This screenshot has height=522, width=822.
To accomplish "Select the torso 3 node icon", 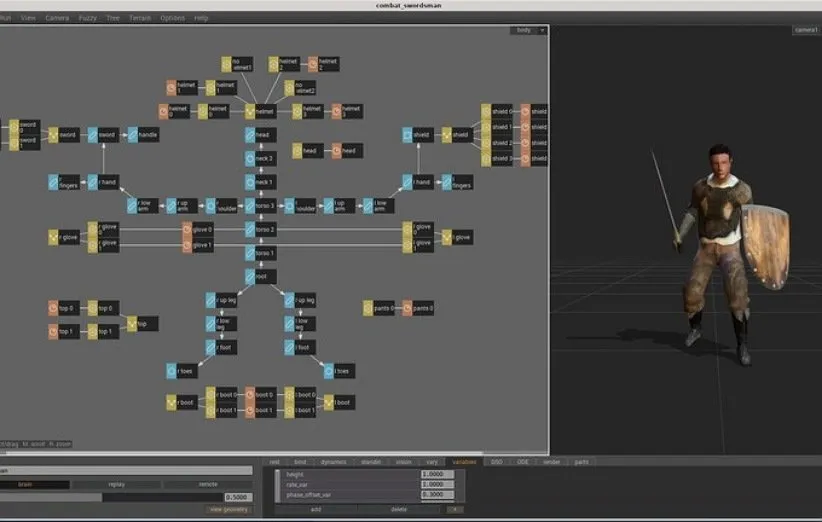I will tap(249, 206).
